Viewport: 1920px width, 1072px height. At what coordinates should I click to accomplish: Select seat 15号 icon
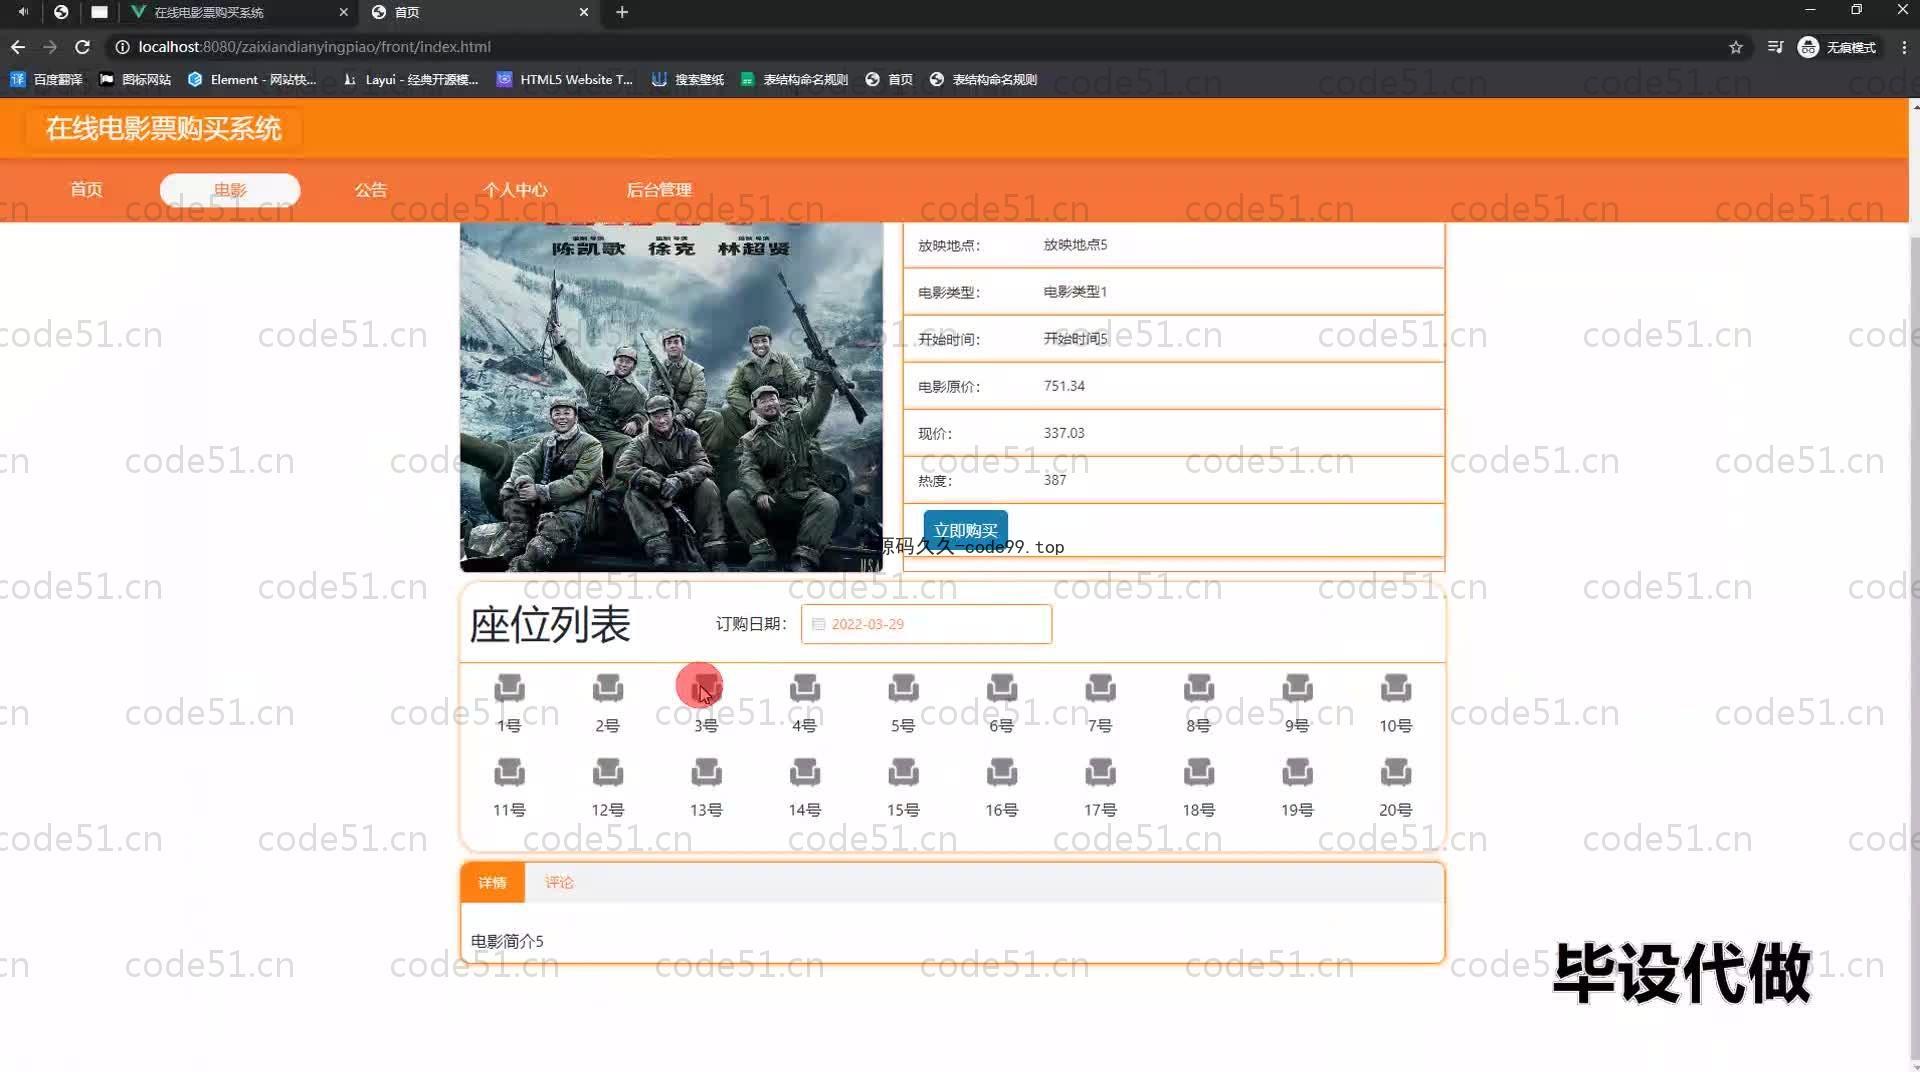coord(903,772)
